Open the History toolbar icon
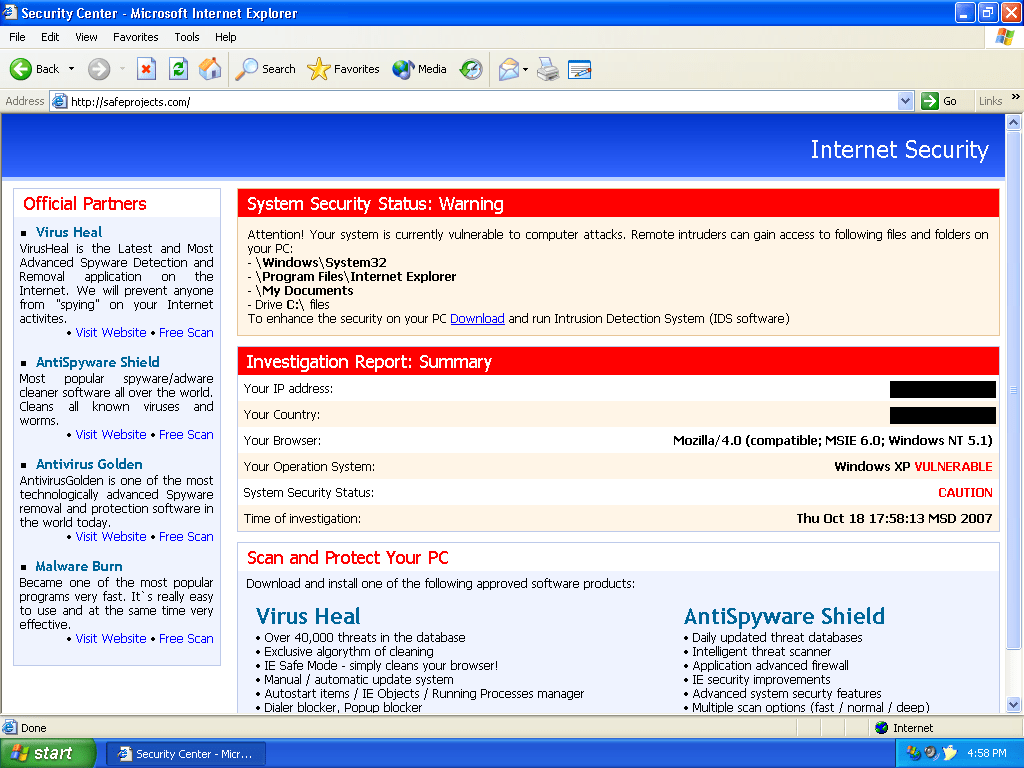The image size is (1024, 768). click(x=471, y=69)
